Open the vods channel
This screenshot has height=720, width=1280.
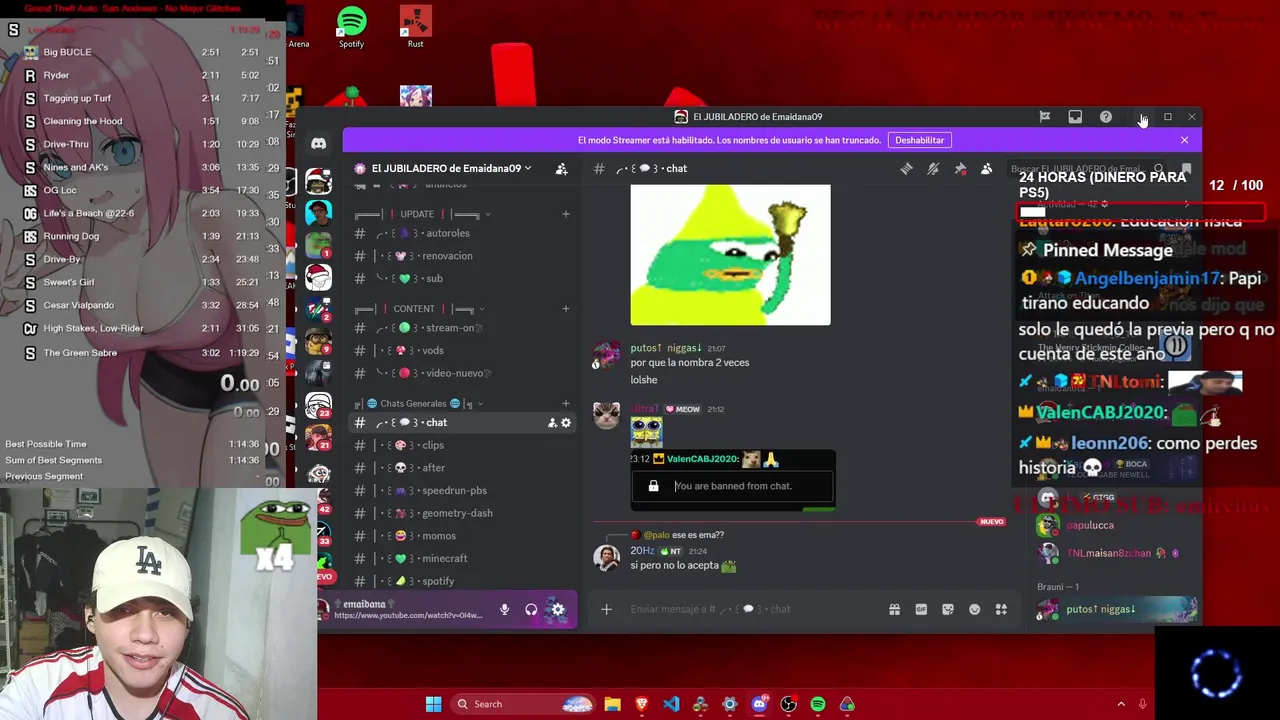point(461,351)
